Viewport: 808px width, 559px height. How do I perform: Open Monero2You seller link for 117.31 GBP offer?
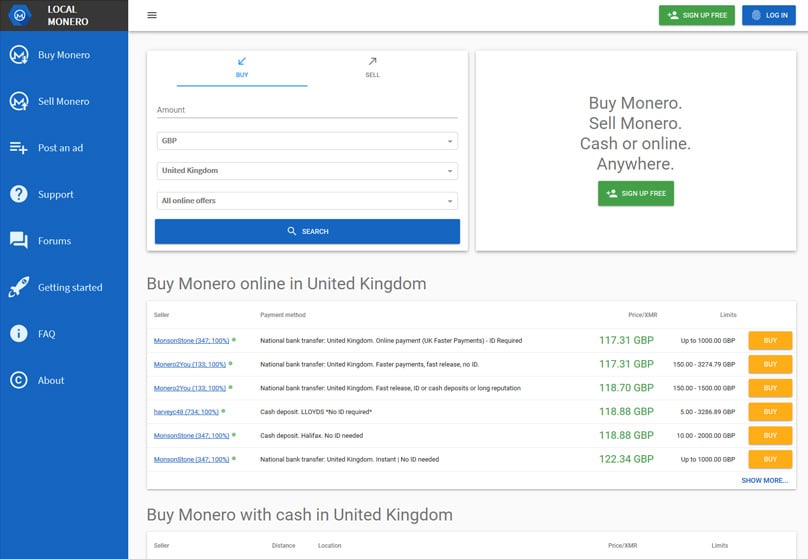pos(190,364)
